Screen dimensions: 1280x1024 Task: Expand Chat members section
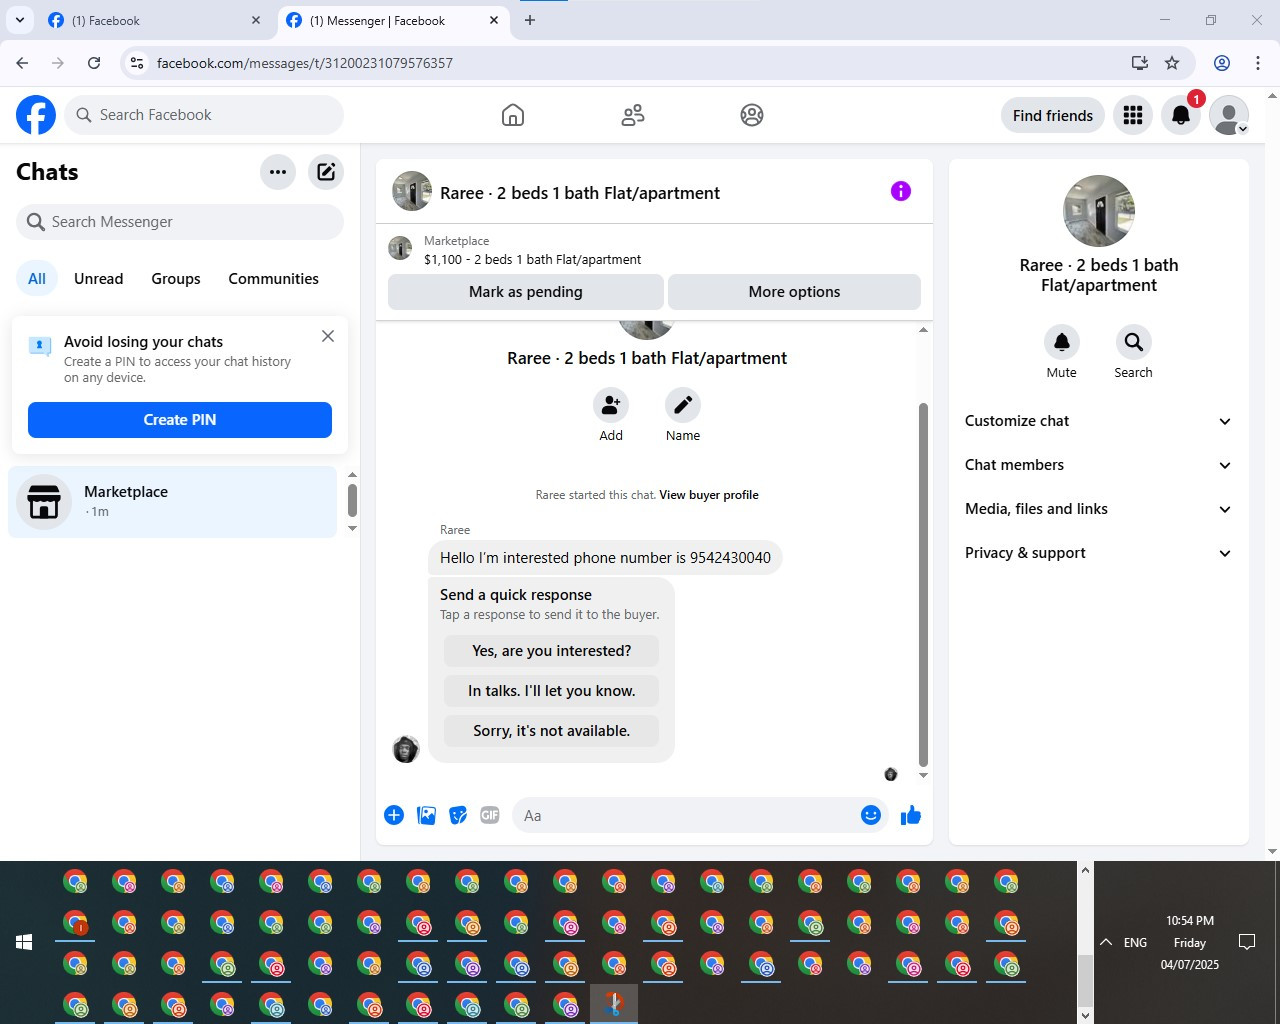pyautogui.click(x=1098, y=465)
